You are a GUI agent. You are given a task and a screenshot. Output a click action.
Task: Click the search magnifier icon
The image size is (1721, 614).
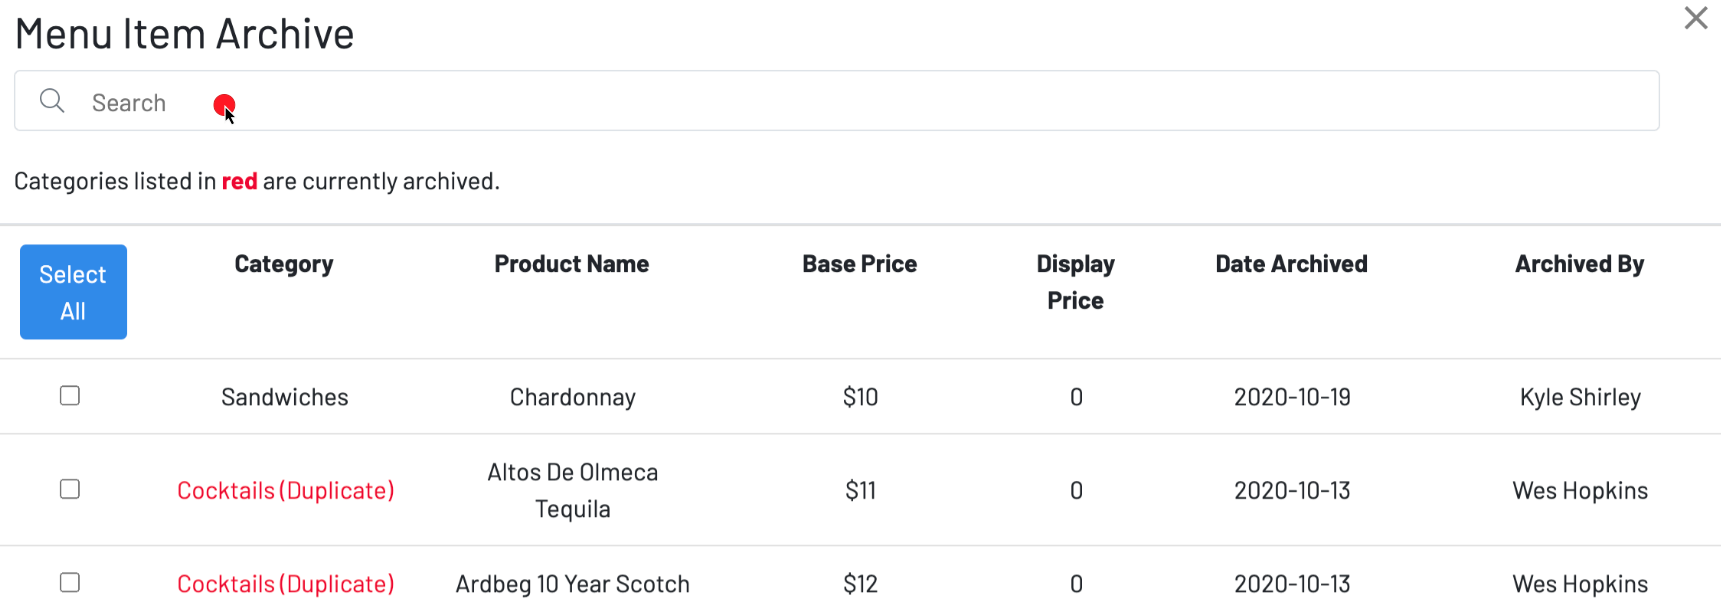52,101
